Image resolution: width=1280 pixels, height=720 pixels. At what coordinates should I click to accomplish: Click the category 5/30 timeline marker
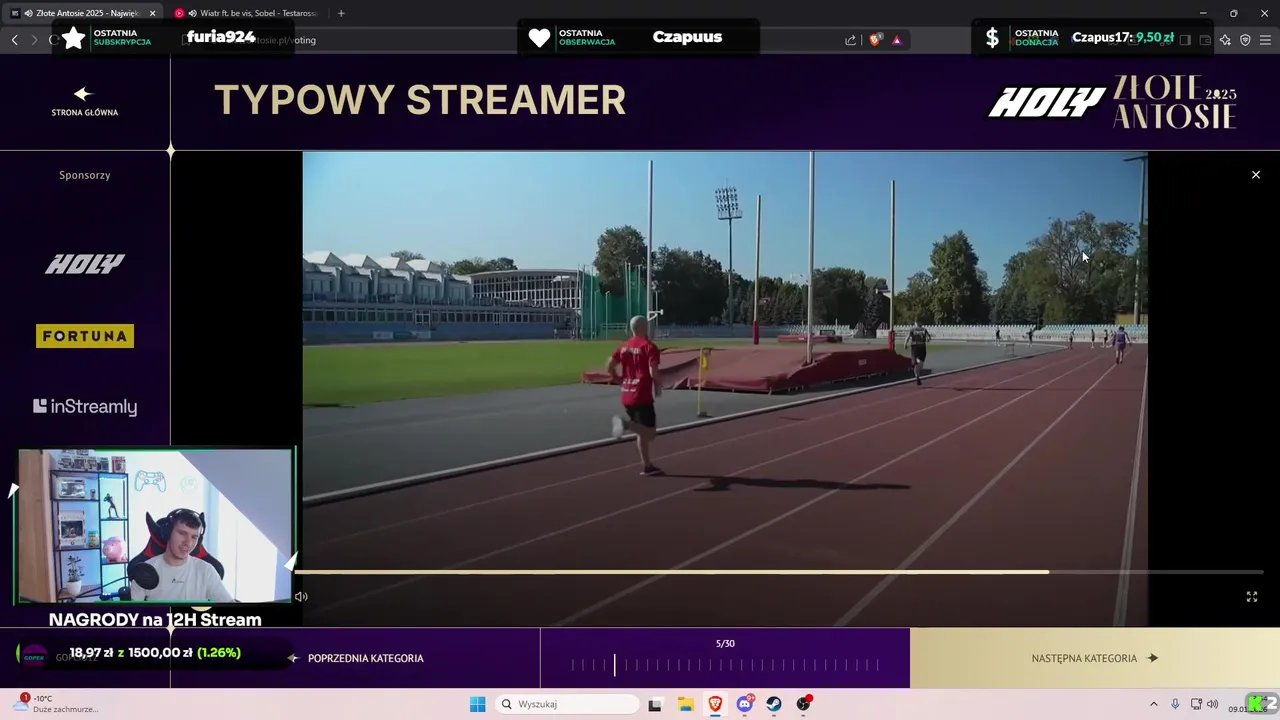pyautogui.click(x=615, y=665)
